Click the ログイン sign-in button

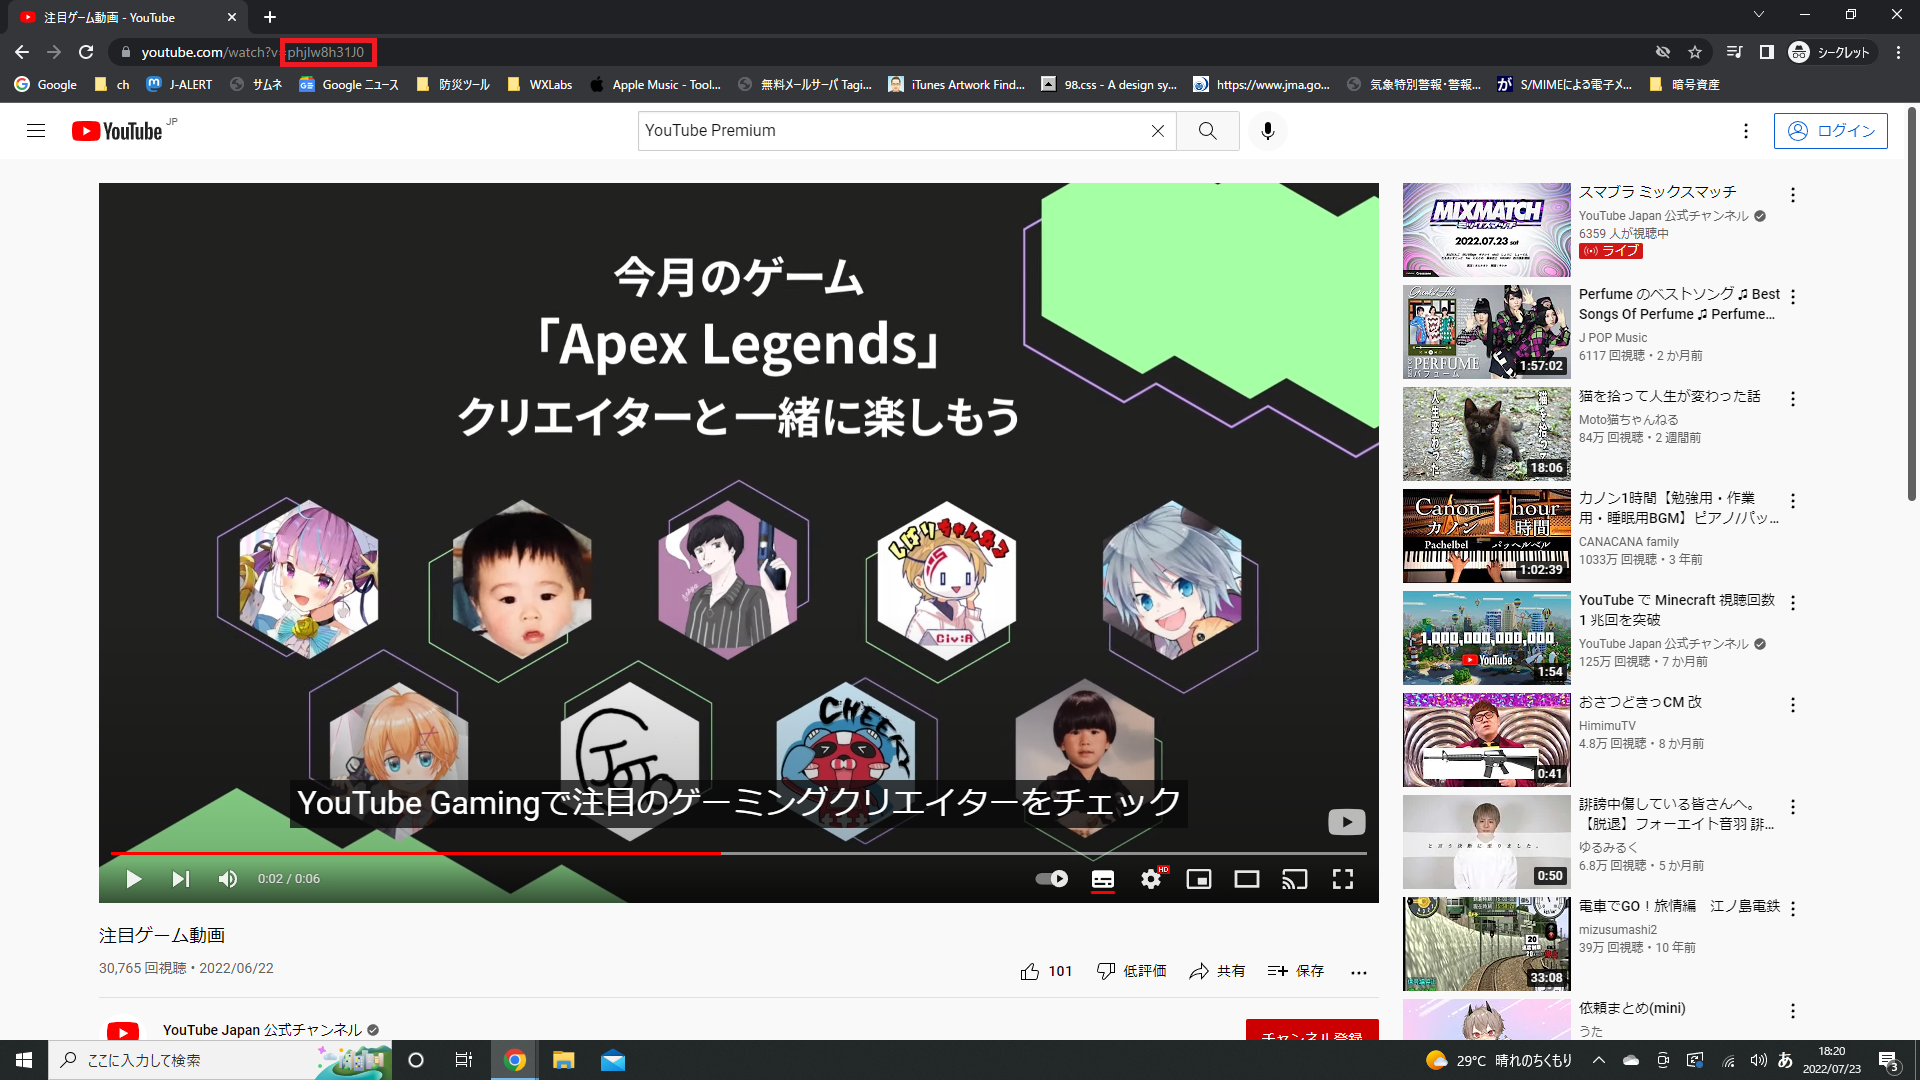tap(1831, 131)
